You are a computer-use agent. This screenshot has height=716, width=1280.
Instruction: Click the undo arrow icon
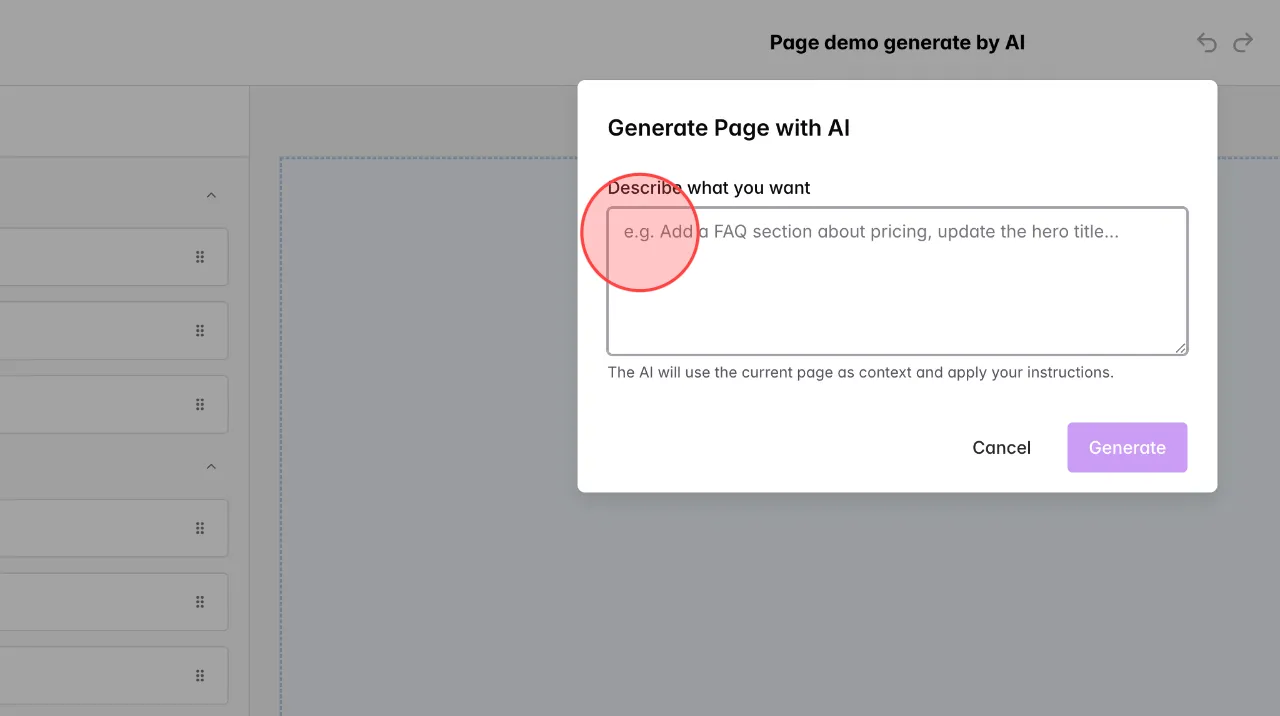pos(1207,43)
